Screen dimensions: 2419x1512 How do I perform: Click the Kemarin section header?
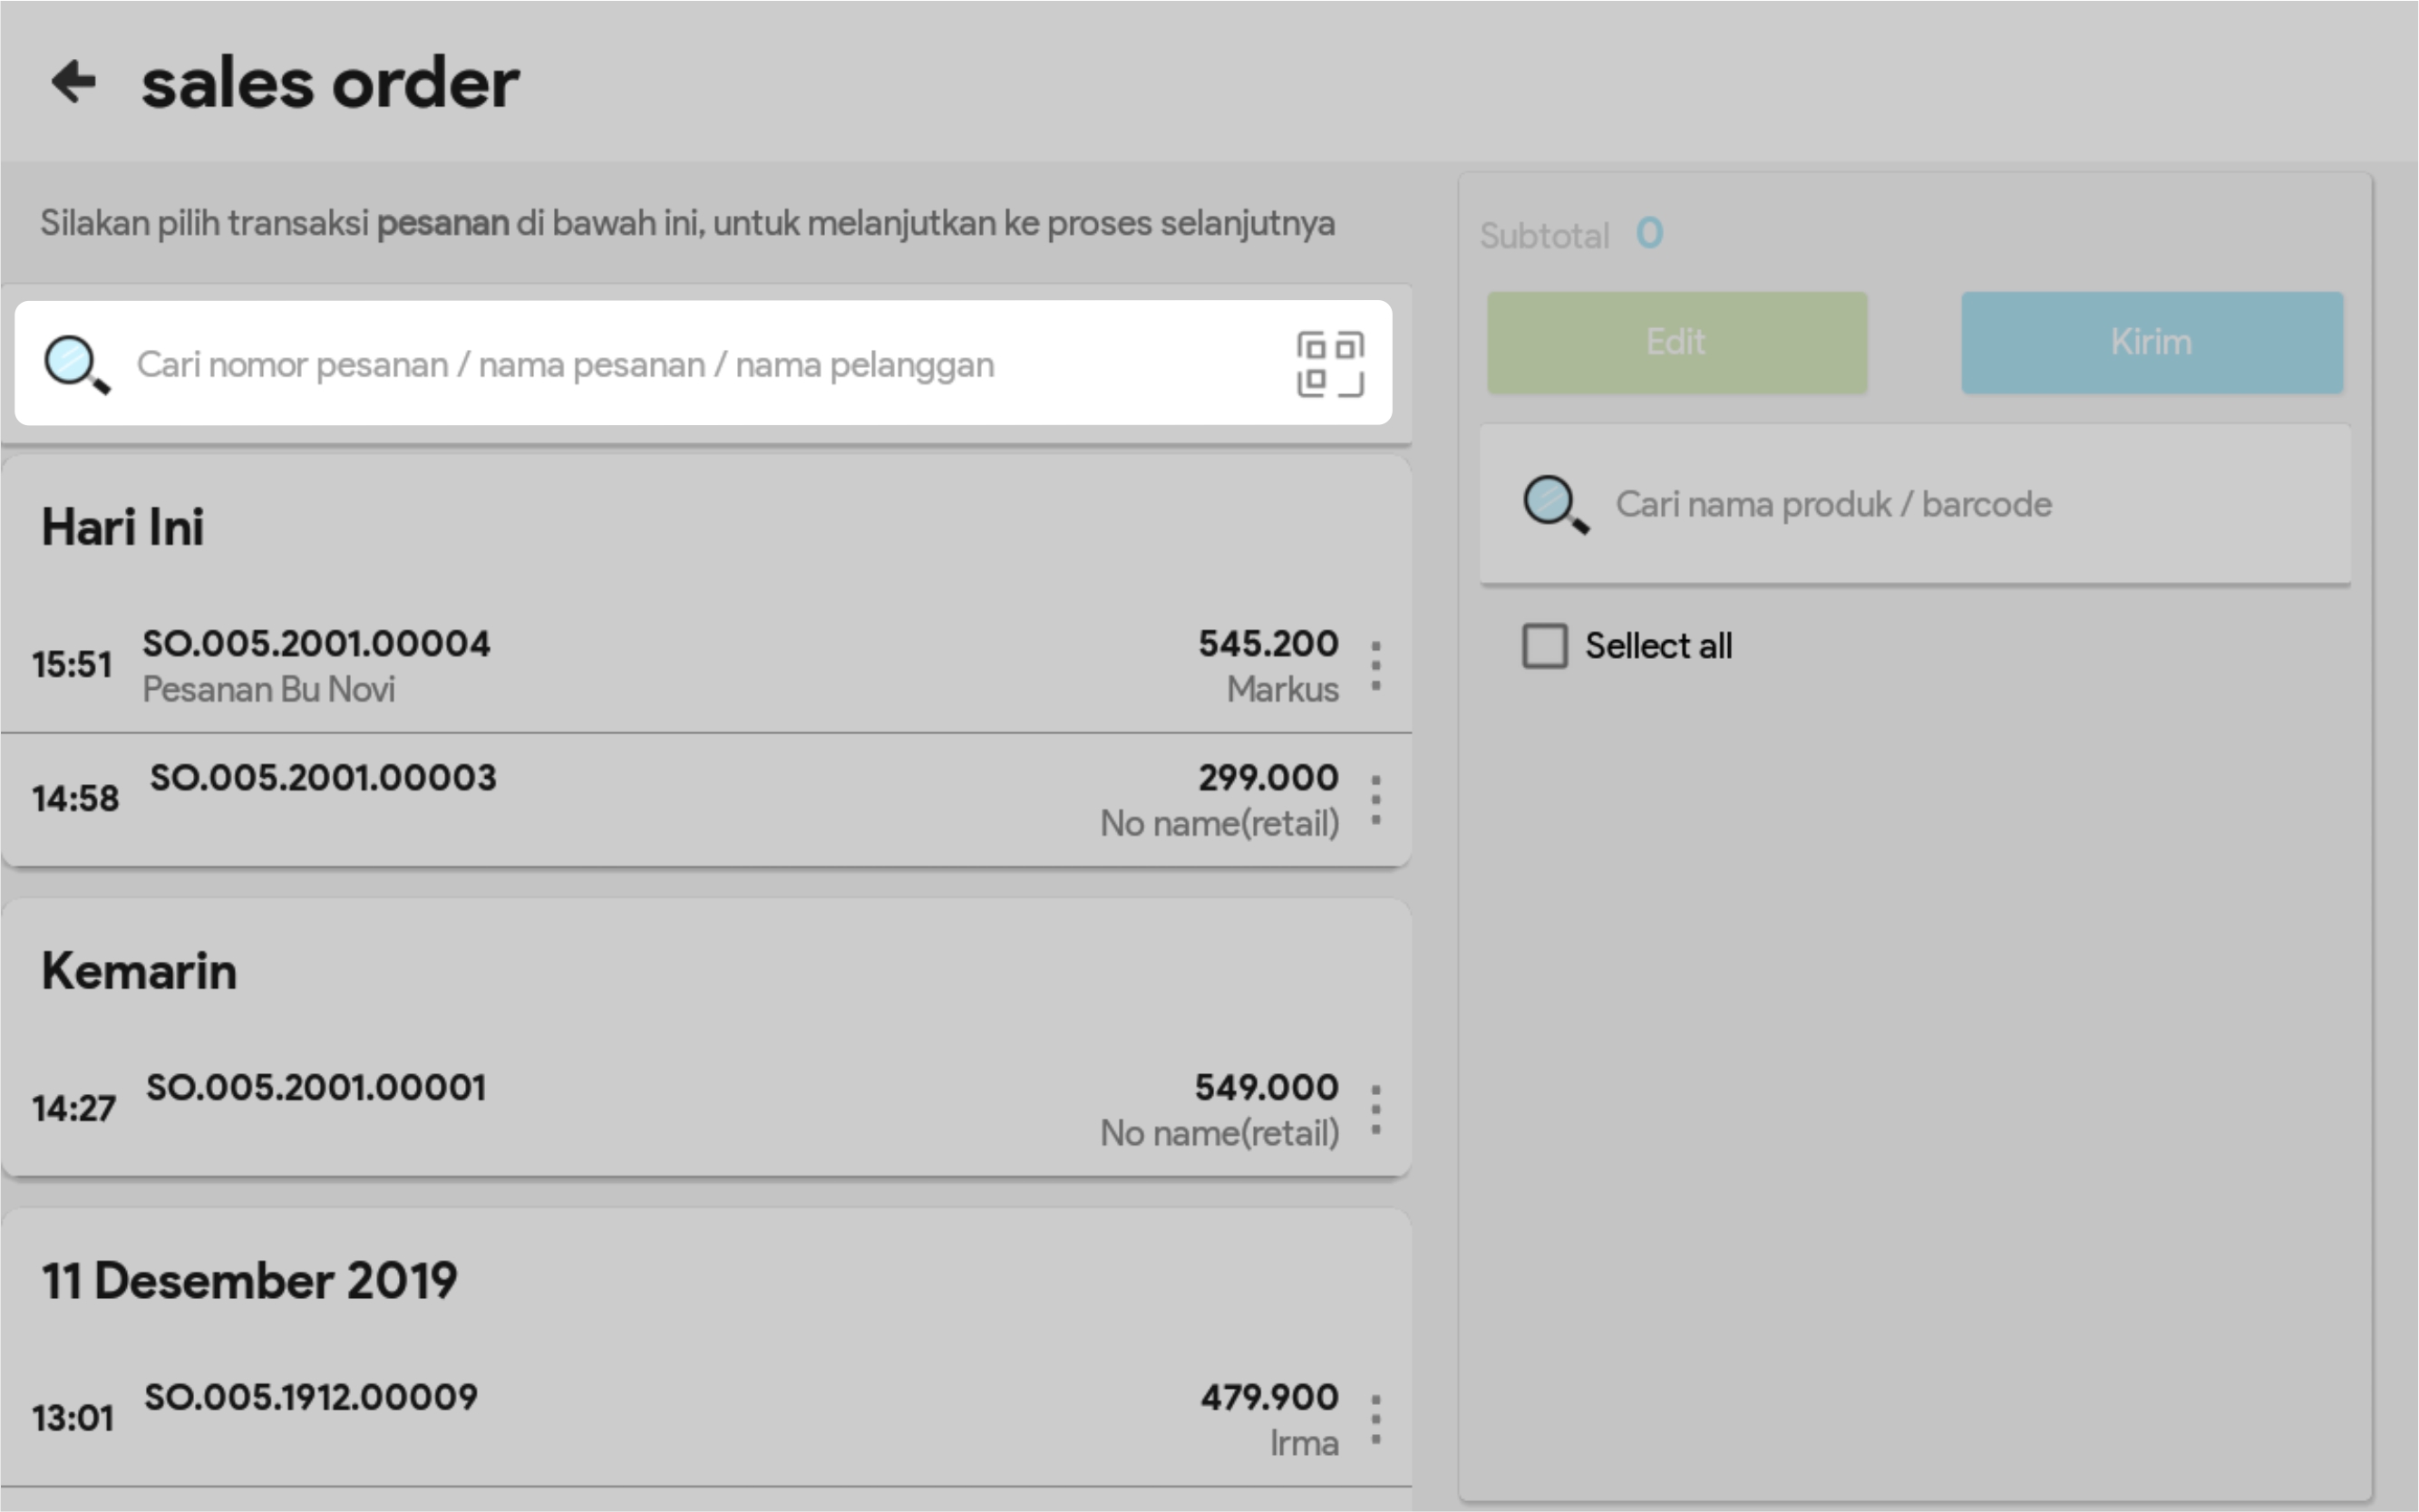[x=139, y=971]
